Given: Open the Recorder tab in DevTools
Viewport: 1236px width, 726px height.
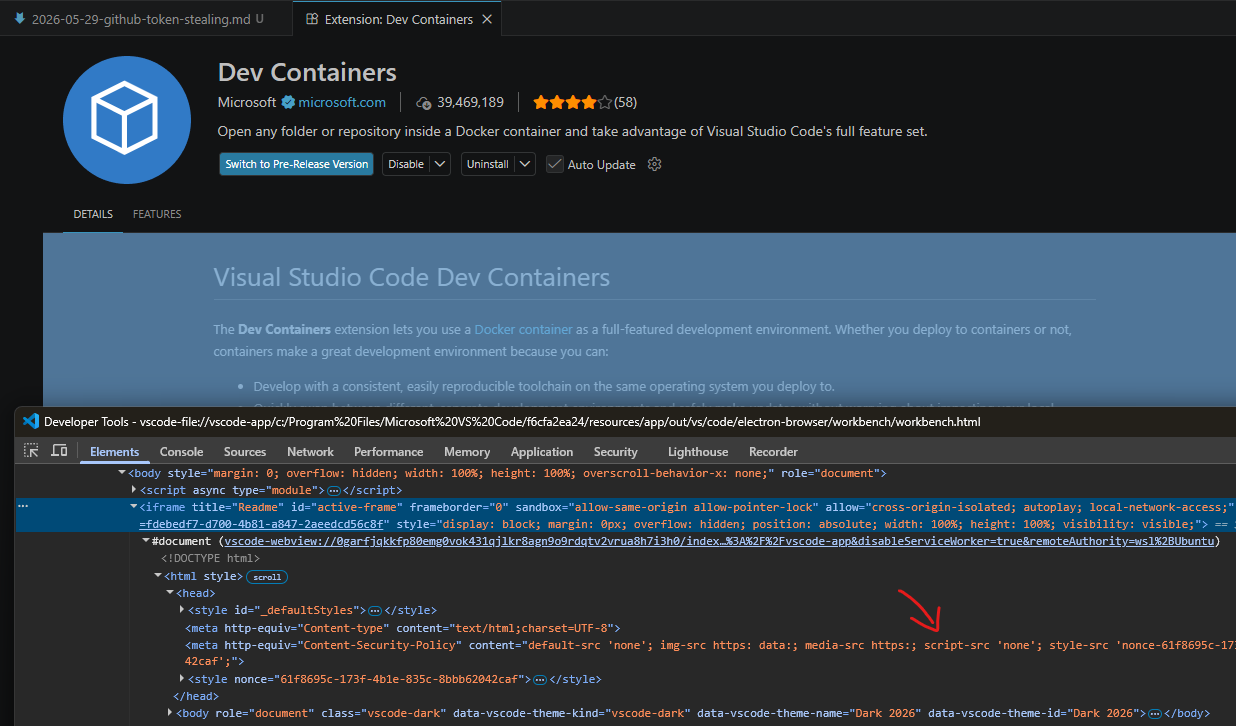Looking at the screenshot, I should point(773,452).
